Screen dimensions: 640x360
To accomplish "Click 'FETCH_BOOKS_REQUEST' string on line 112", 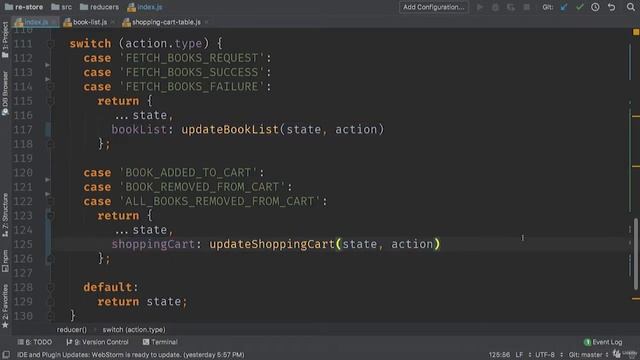I will coord(192,58).
